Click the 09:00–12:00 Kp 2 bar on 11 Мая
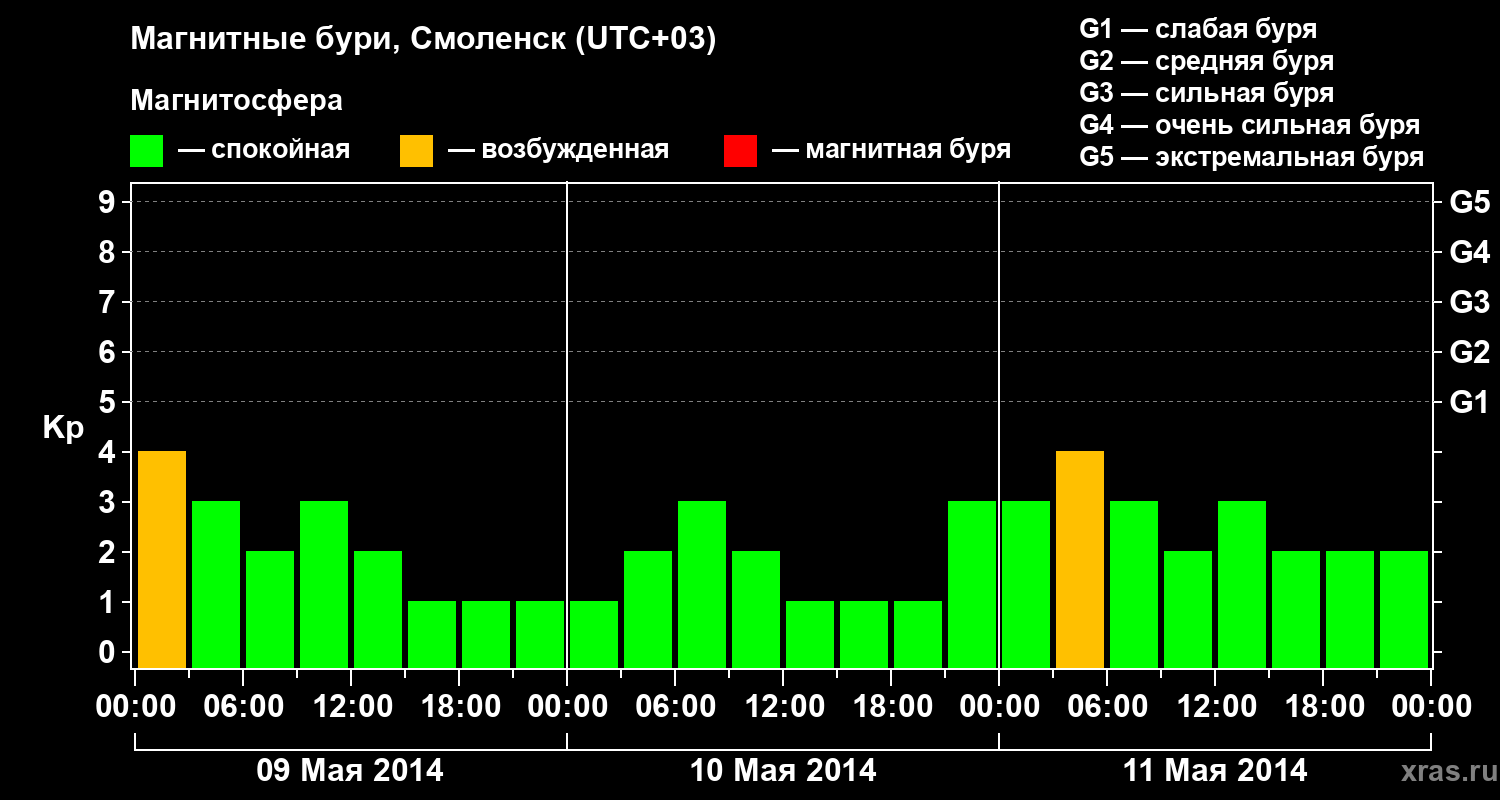The height and width of the screenshot is (800, 1500). tap(1188, 609)
